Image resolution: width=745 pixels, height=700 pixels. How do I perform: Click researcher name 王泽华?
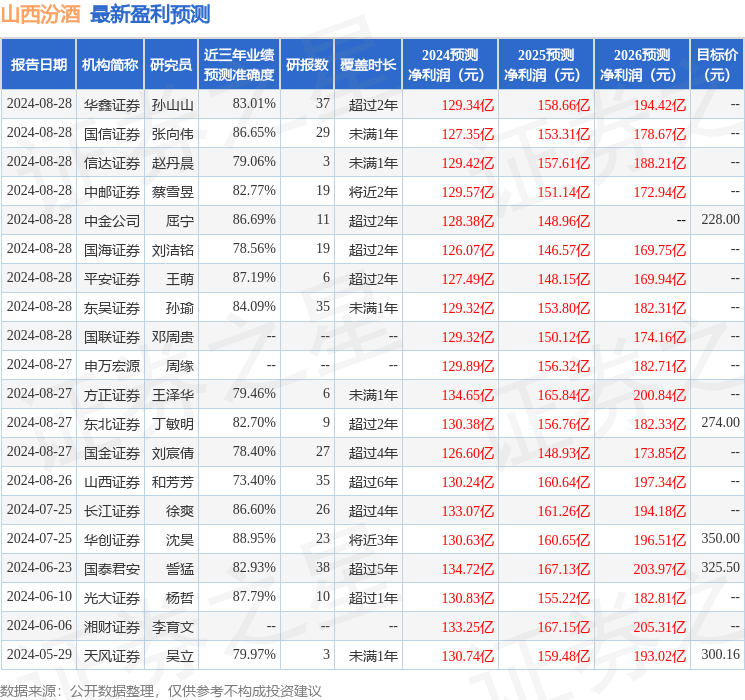(x=172, y=395)
